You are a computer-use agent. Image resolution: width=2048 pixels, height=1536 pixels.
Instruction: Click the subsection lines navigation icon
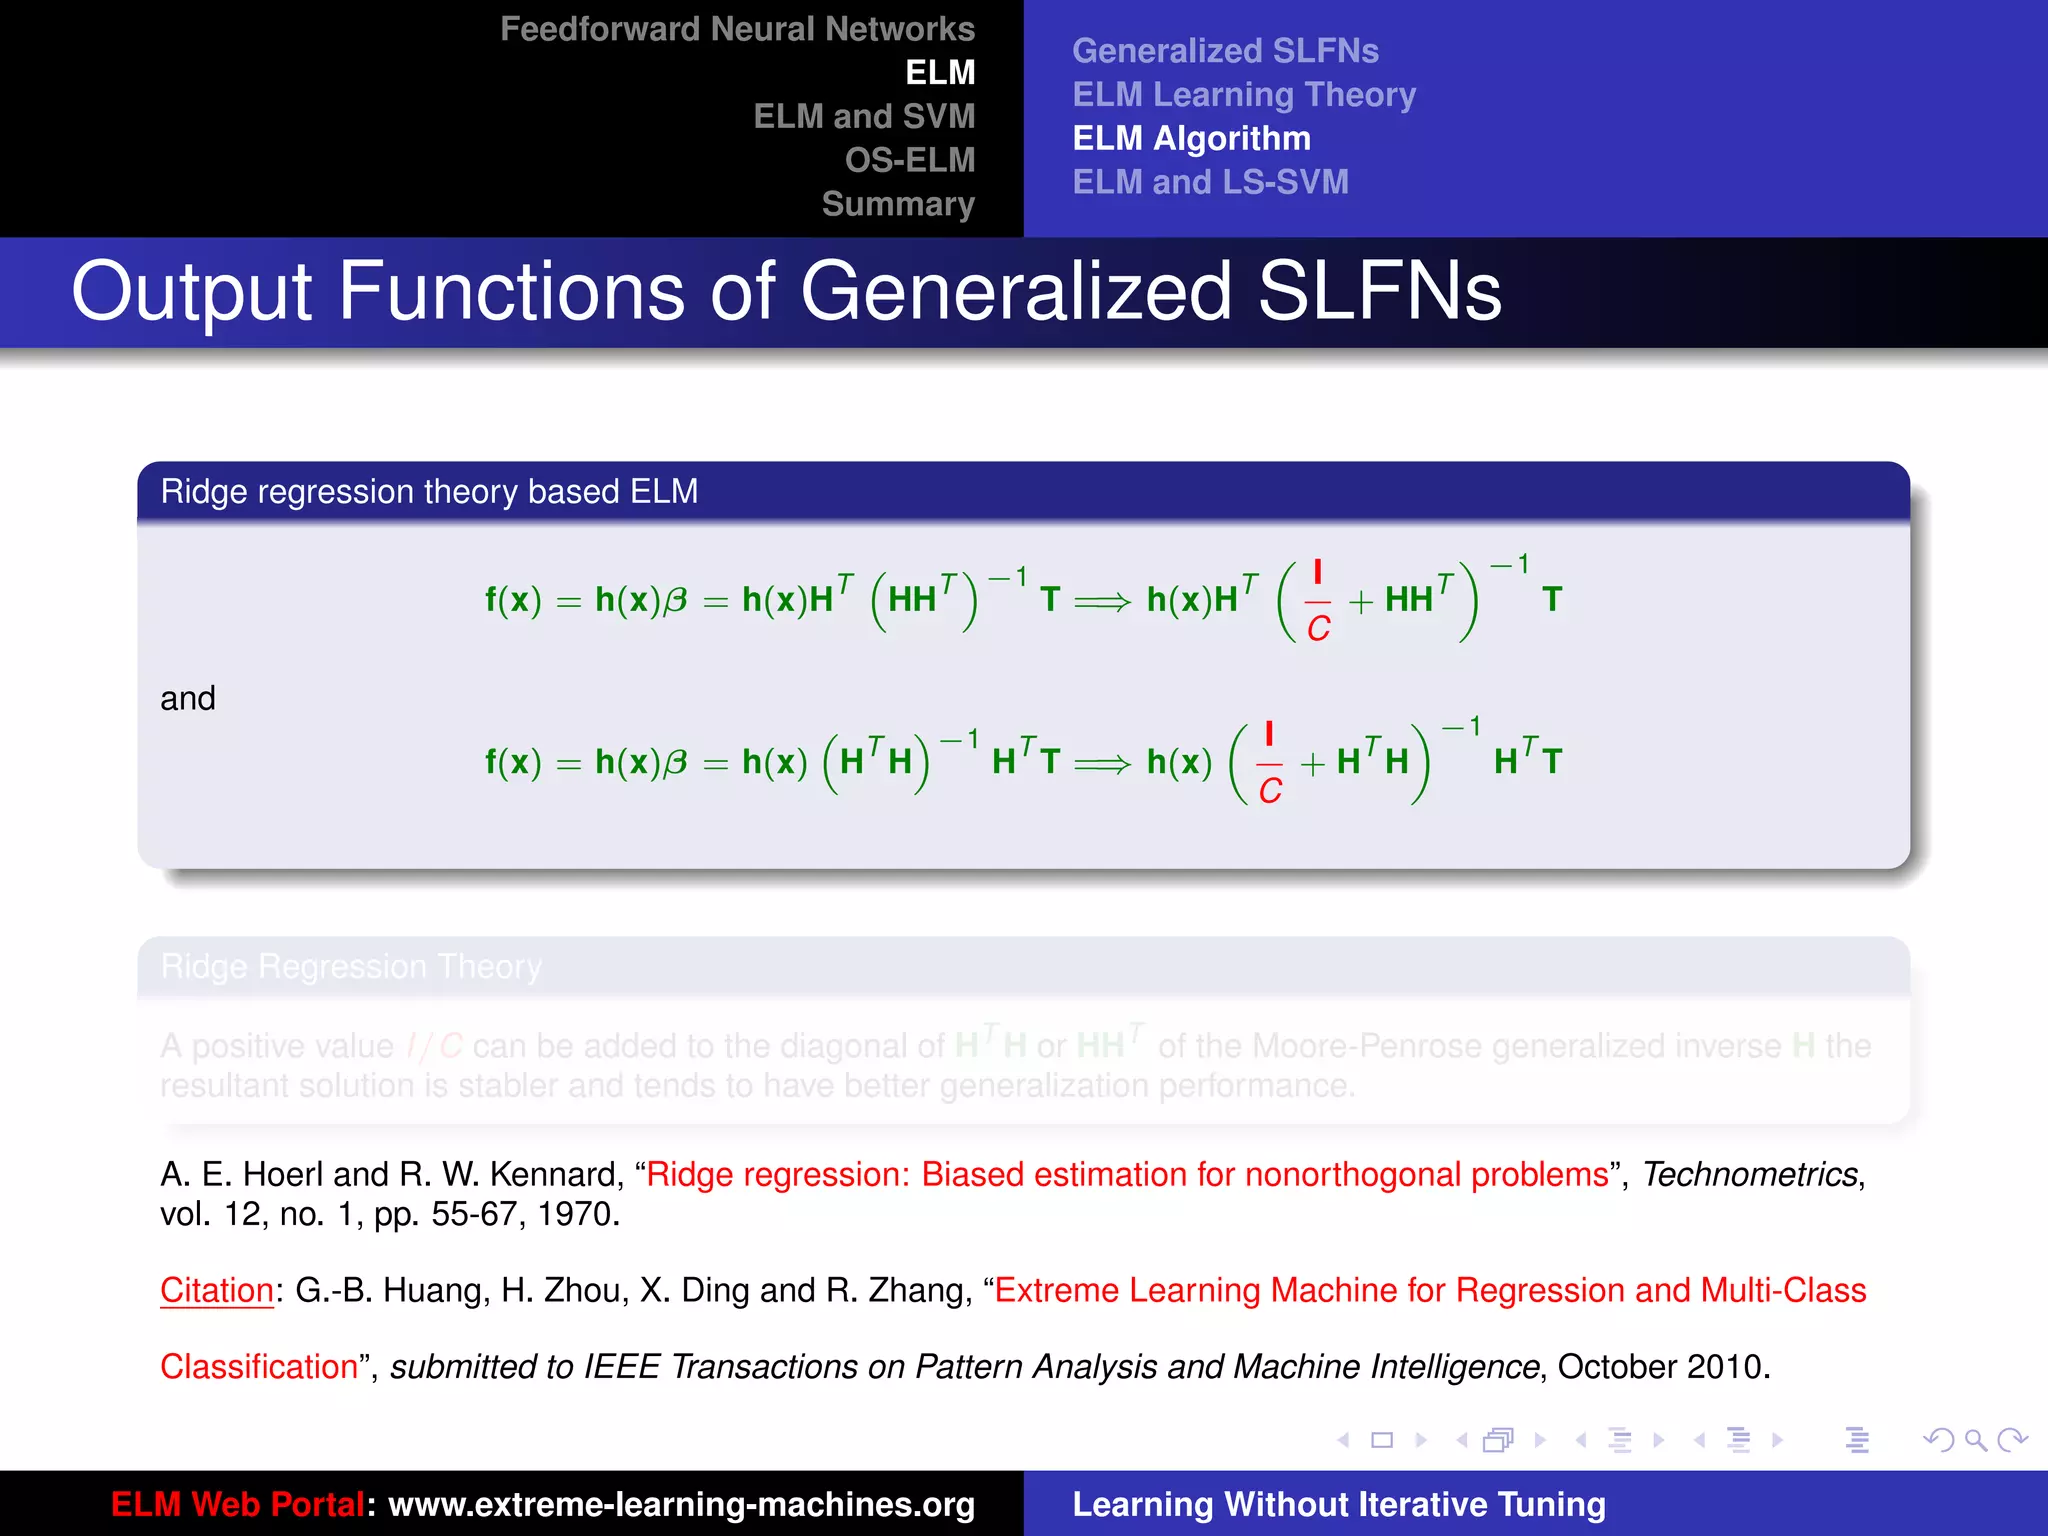(x=1620, y=1440)
